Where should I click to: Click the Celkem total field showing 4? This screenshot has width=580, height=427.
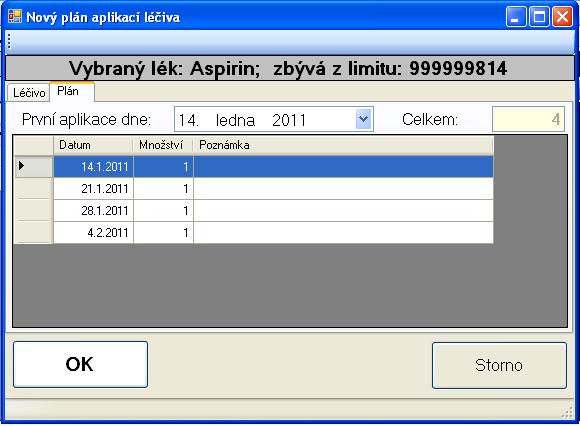528,119
